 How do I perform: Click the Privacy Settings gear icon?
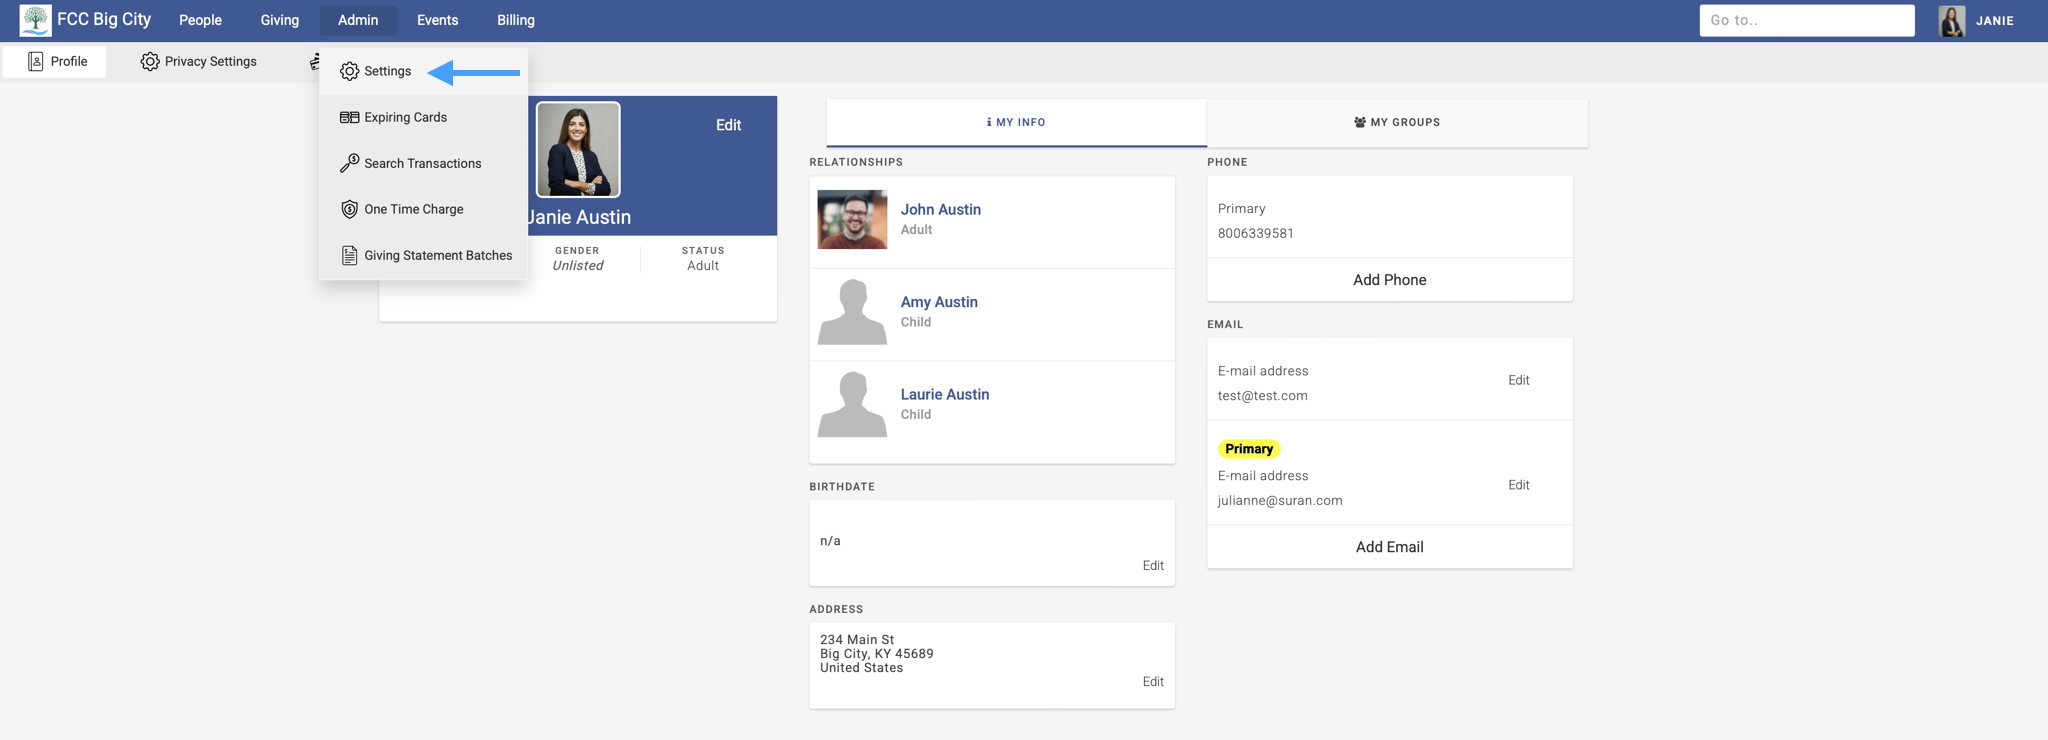pos(150,62)
